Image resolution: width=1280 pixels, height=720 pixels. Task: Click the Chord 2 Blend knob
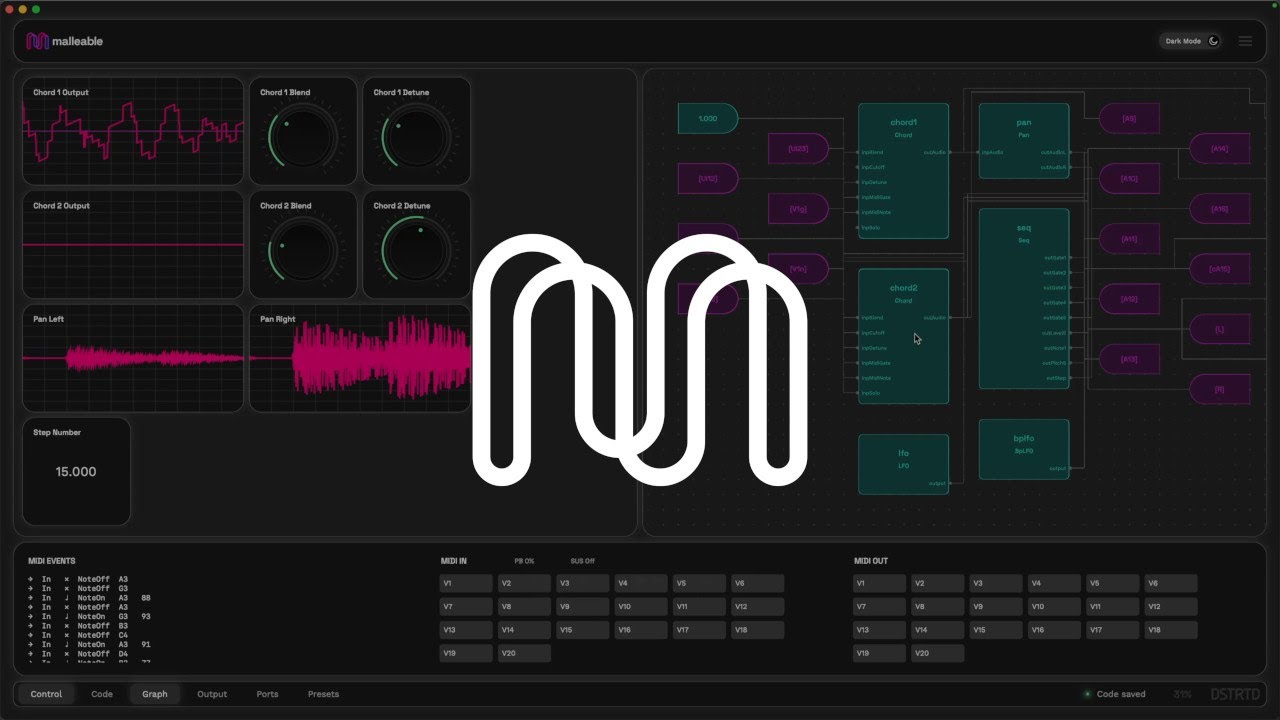[x=303, y=251]
